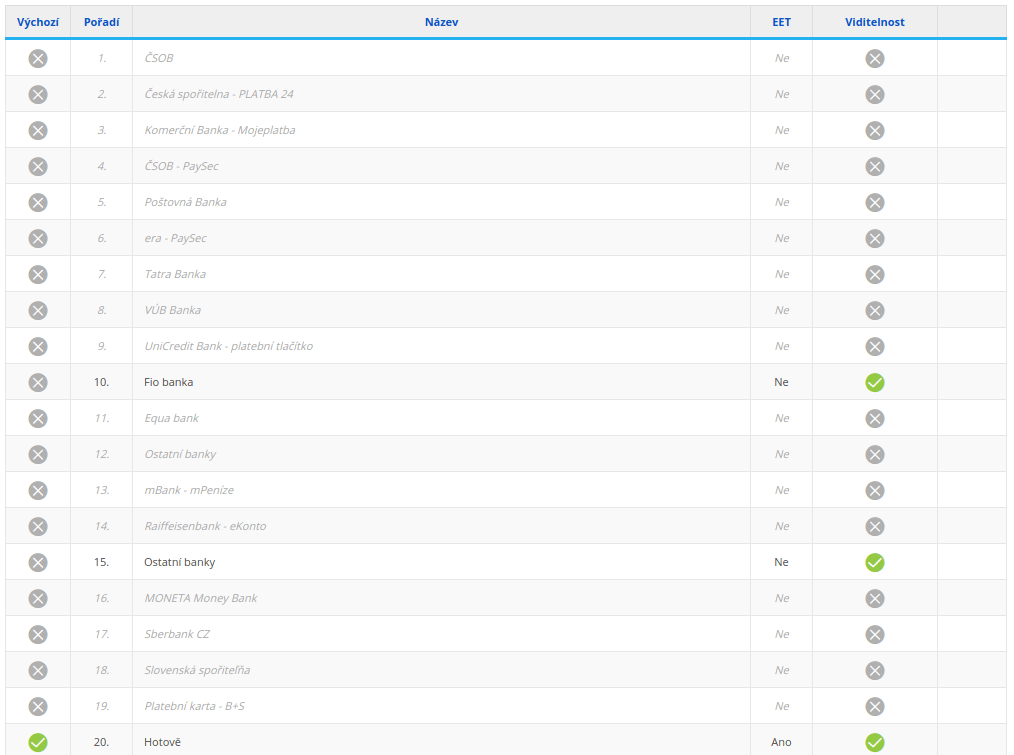
Task: Enable visibility of Ostatní banky row 12
Action: pos(875,455)
